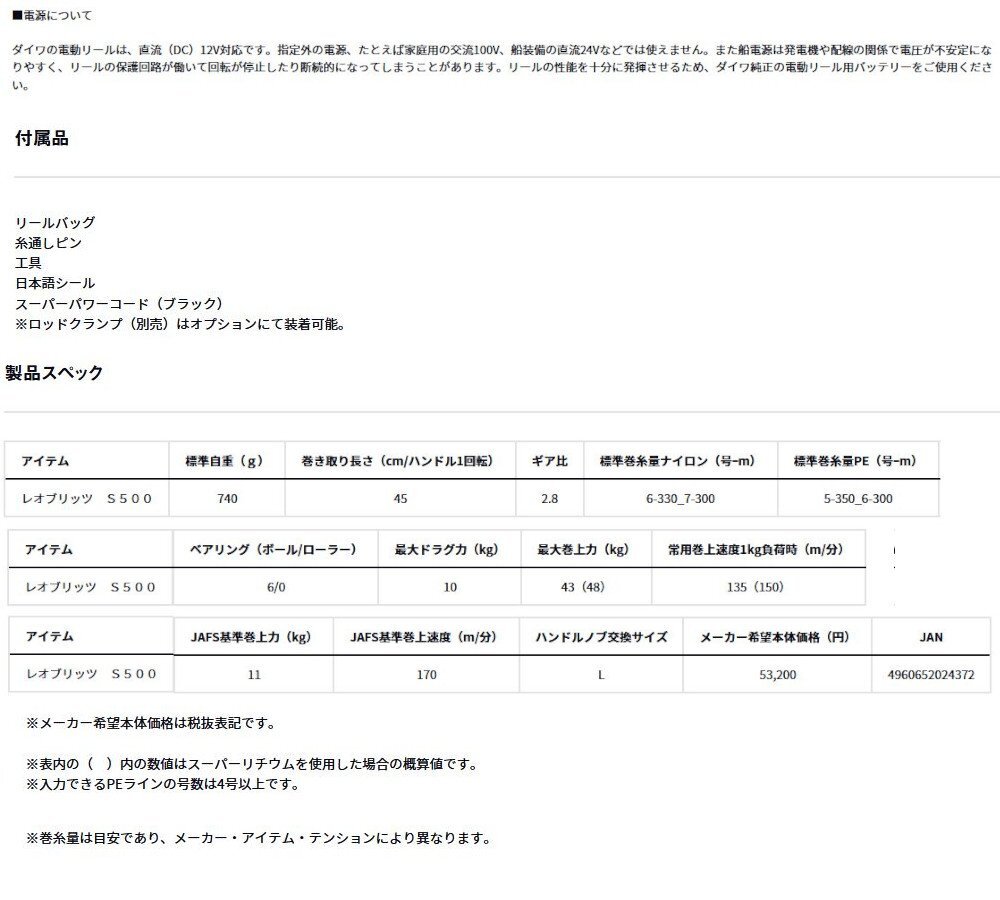Click the ■電源について section heading
Viewport: 1000px width, 900px height.
pyautogui.click(x=50, y=15)
